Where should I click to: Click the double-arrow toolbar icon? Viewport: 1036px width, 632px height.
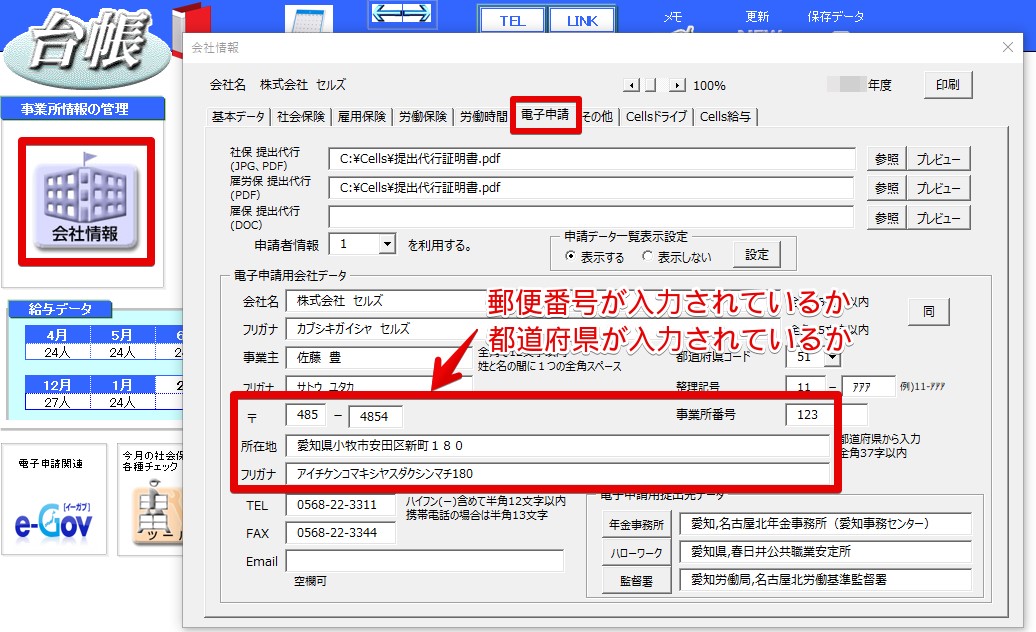click(402, 14)
